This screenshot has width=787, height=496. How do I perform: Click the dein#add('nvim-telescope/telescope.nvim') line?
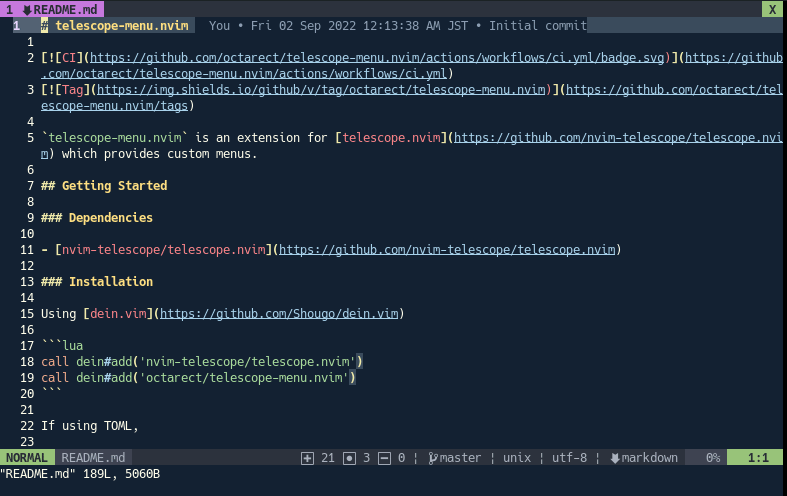pyautogui.click(x=202, y=361)
